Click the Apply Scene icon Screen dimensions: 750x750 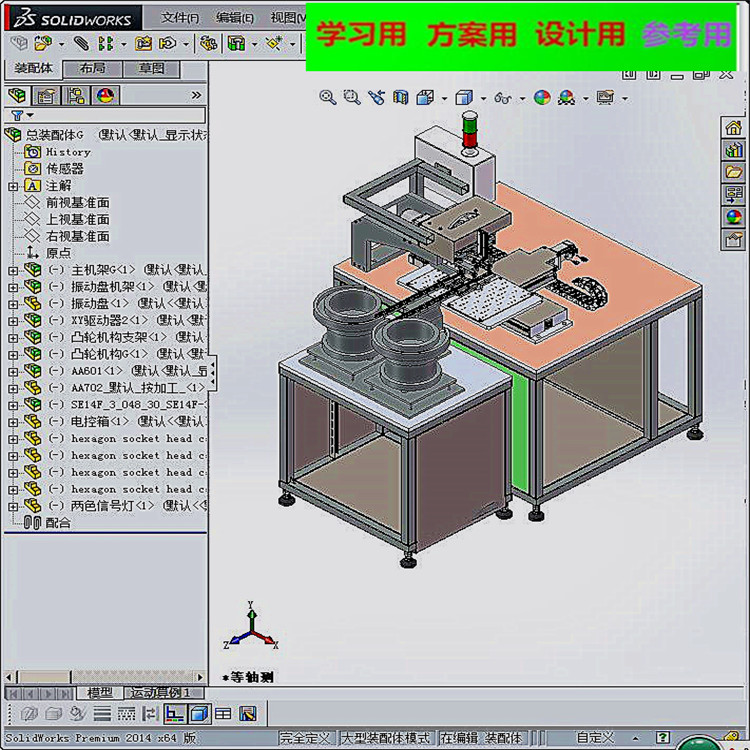coord(567,98)
